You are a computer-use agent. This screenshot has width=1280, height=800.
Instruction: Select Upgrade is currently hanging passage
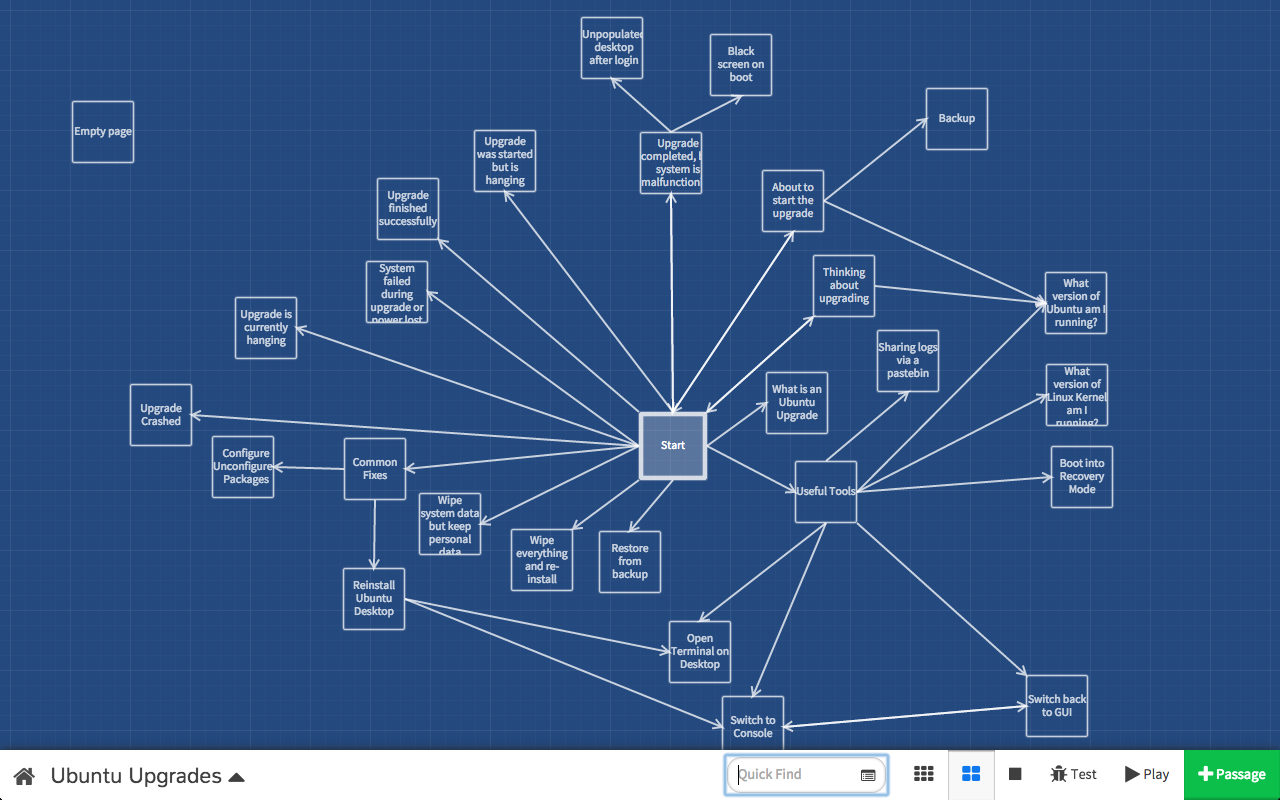[x=266, y=328]
